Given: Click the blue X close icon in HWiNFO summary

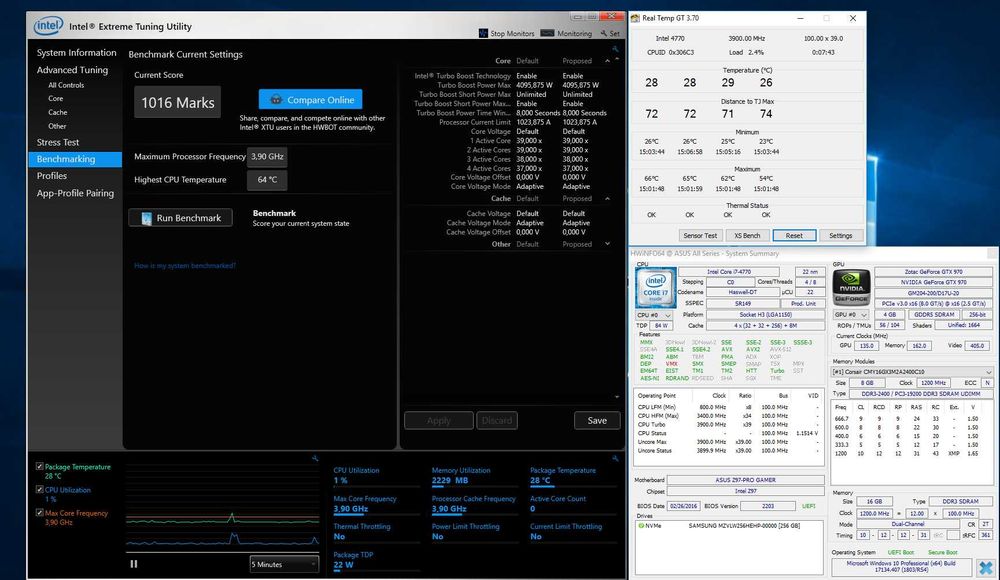Looking at the screenshot, I should click(x=986, y=567).
